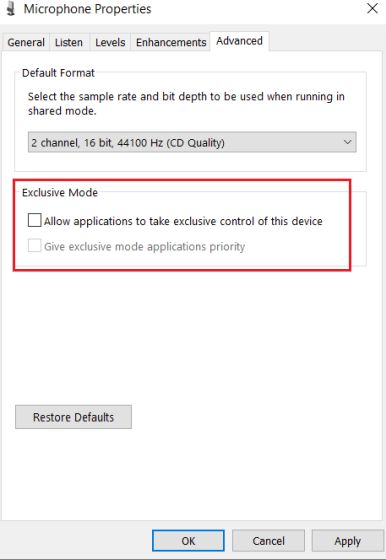Screen dimensions: 386x560
Task: Click the Restore Defaults button
Action: click(73, 417)
